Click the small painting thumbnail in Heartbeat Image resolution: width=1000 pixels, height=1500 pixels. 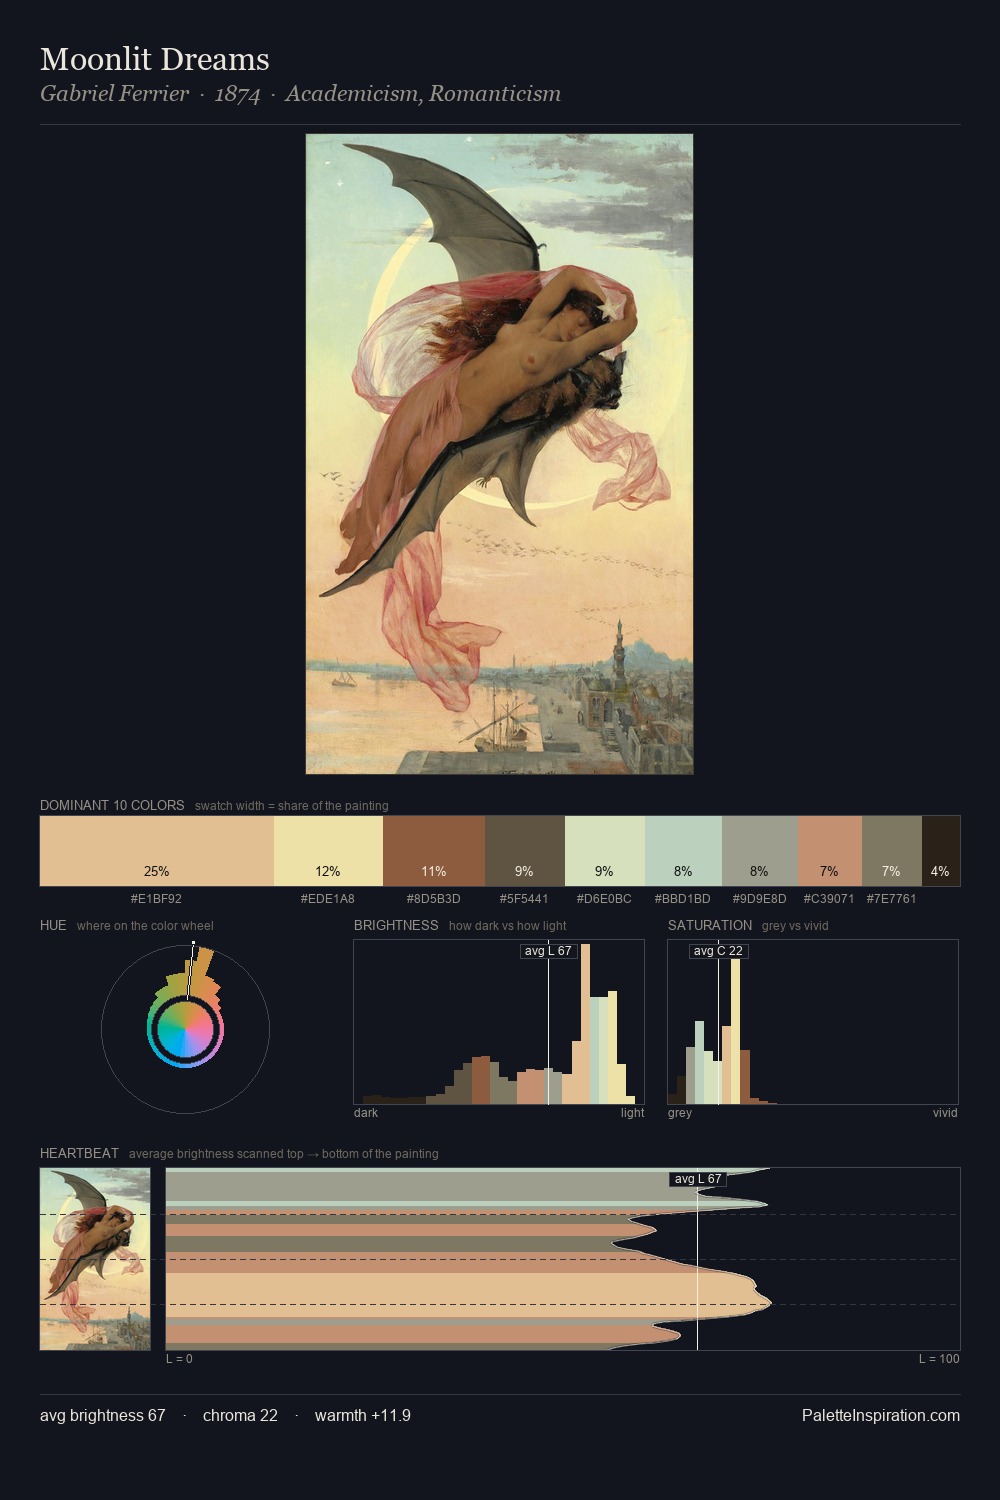click(x=95, y=1259)
